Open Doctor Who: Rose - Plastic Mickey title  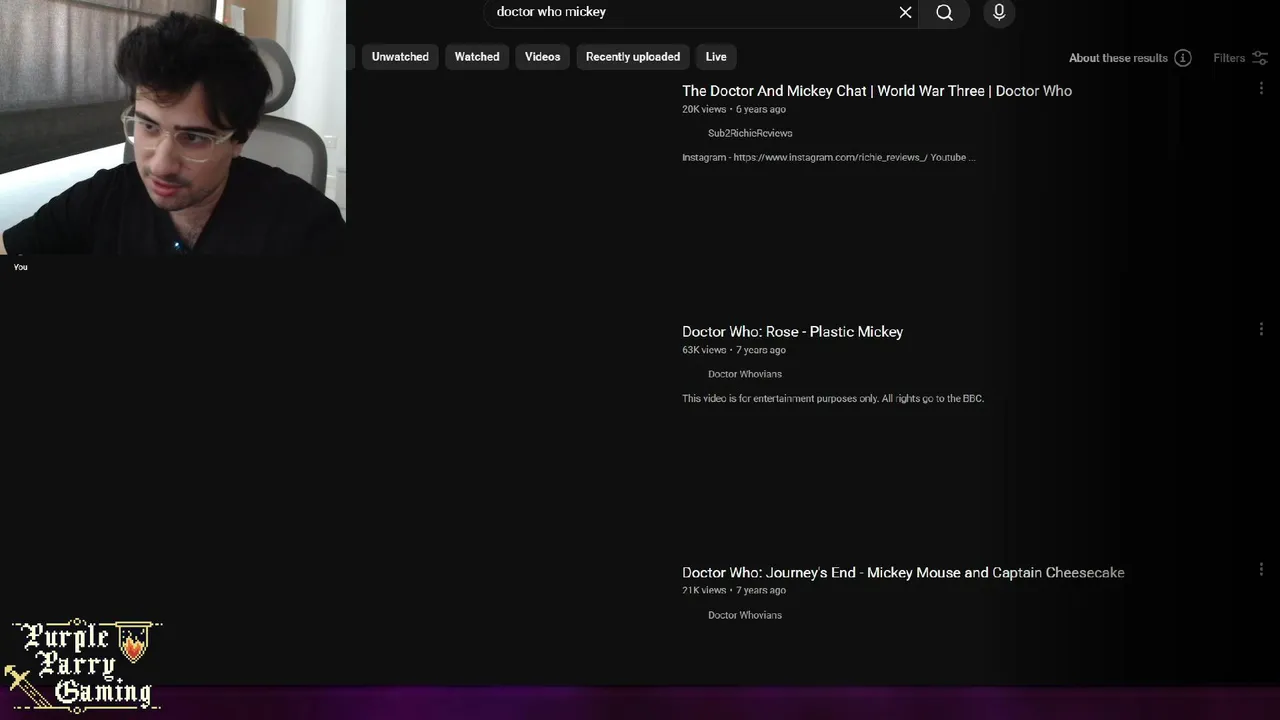[x=792, y=332]
